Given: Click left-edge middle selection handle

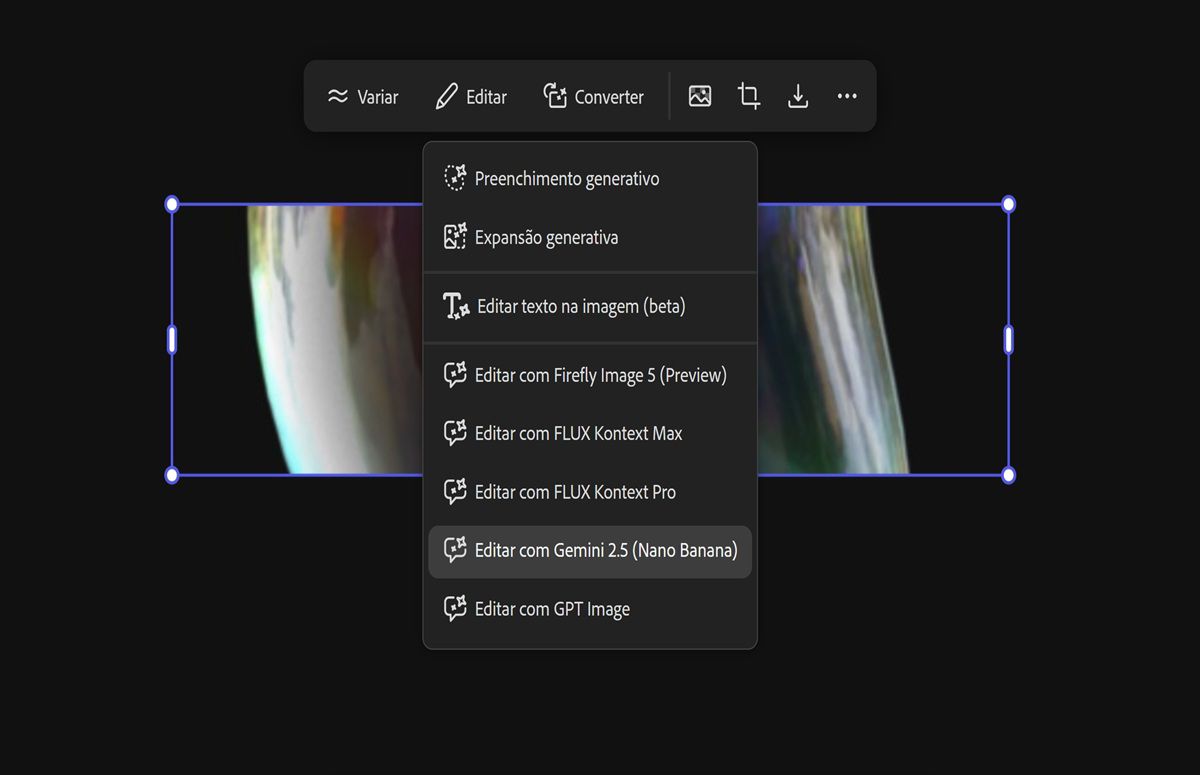Looking at the screenshot, I should point(172,340).
